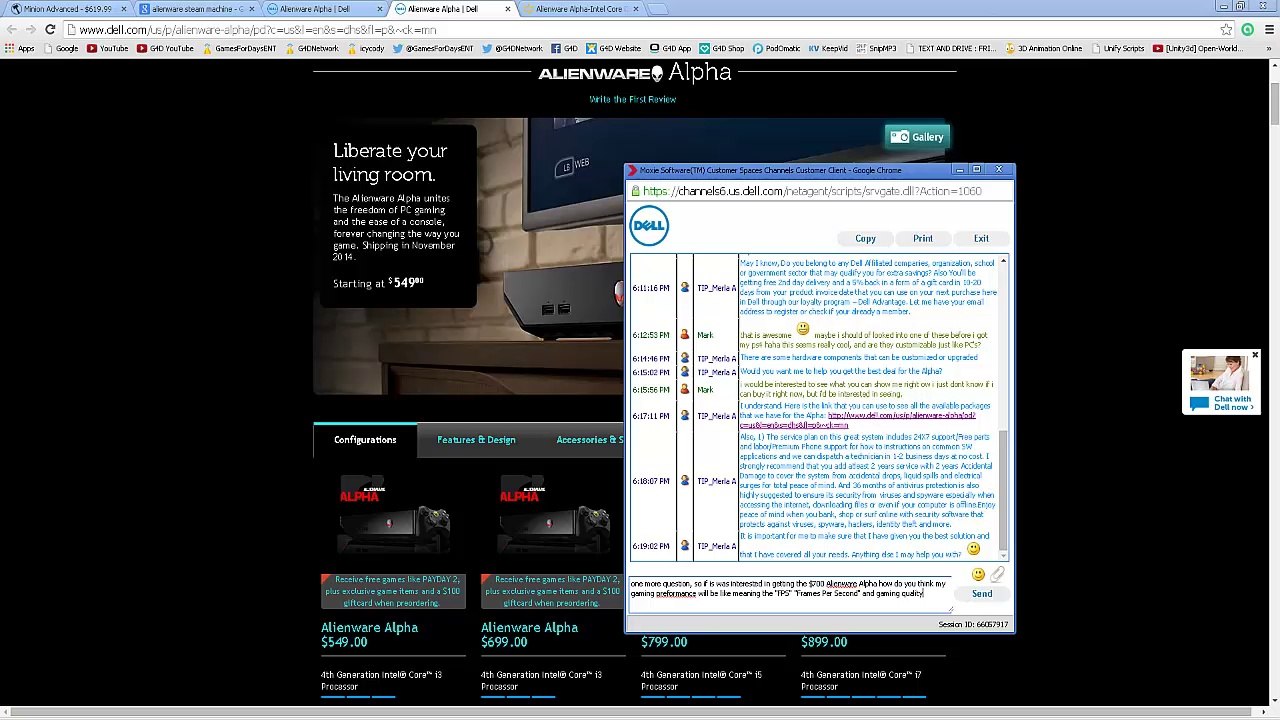Open the G4D App bookmark
1280x720 pixels.
[670, 48]
